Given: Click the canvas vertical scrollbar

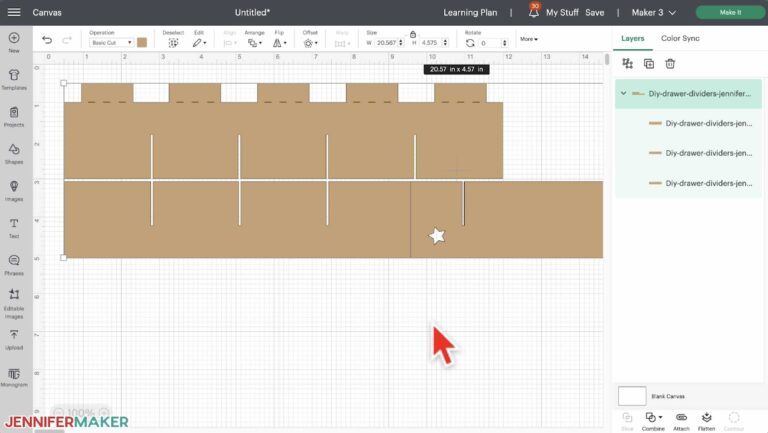Looking at the screenshot, I should (x=607, y=59).
